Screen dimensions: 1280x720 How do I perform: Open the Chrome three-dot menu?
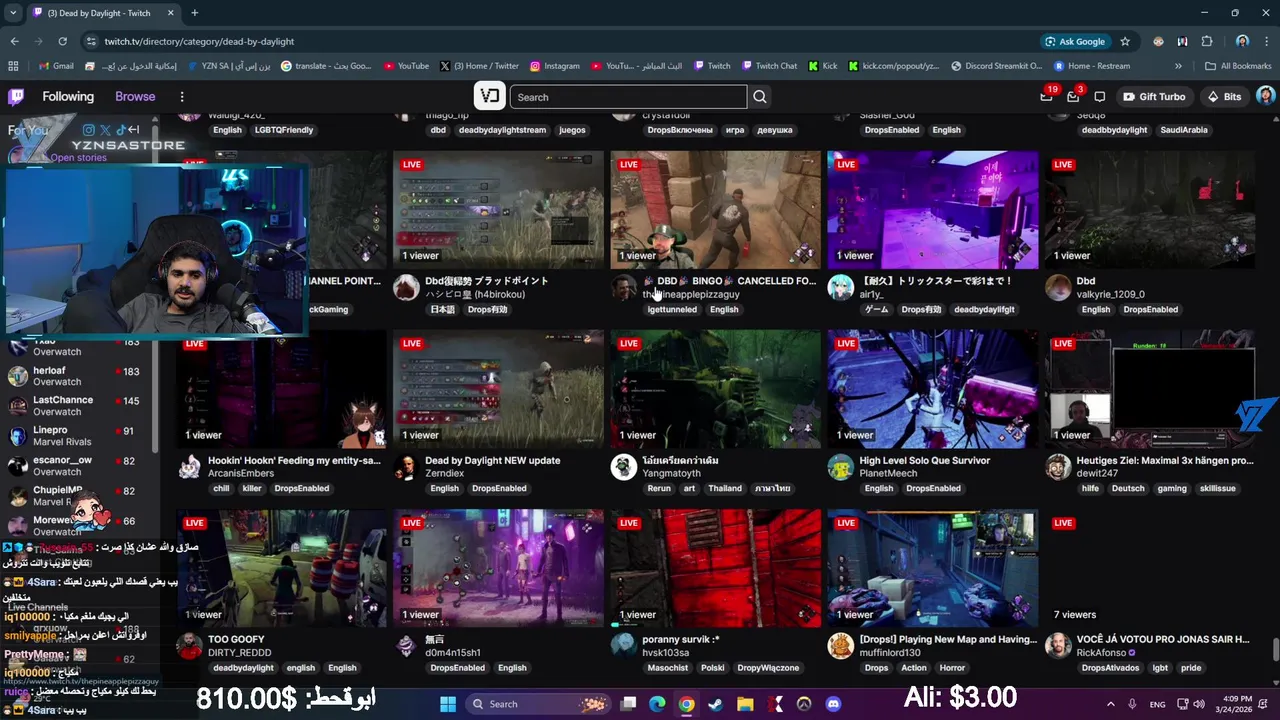click(1266, 41)
